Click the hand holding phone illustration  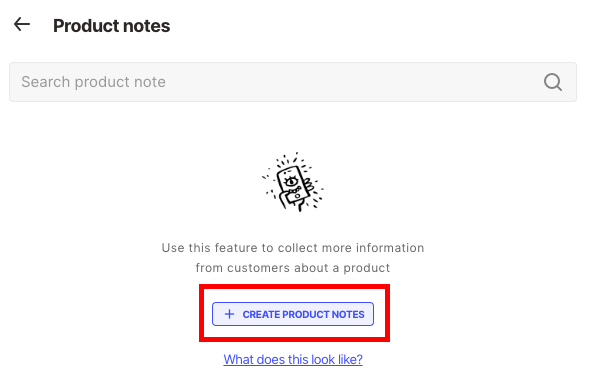click(293, 183)
